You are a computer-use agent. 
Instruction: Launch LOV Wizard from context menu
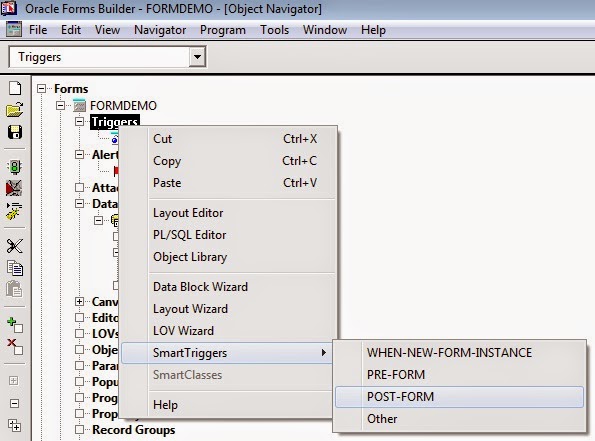point(228,331)
